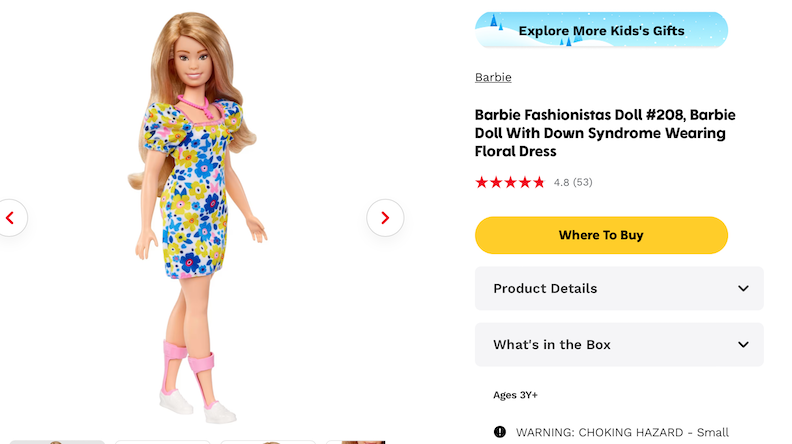Open the Explore More Kids's Gifts banner
792x444 pixels.
coord(601,30)
